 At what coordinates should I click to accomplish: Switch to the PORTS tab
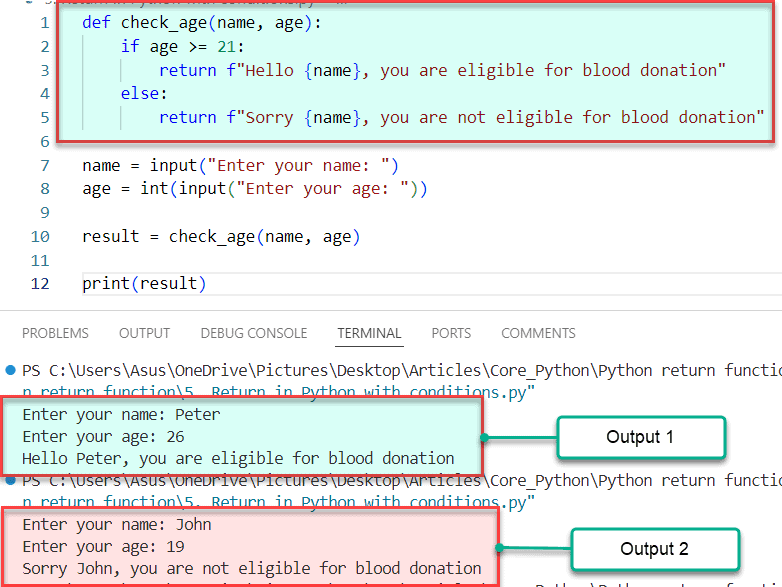451,333
